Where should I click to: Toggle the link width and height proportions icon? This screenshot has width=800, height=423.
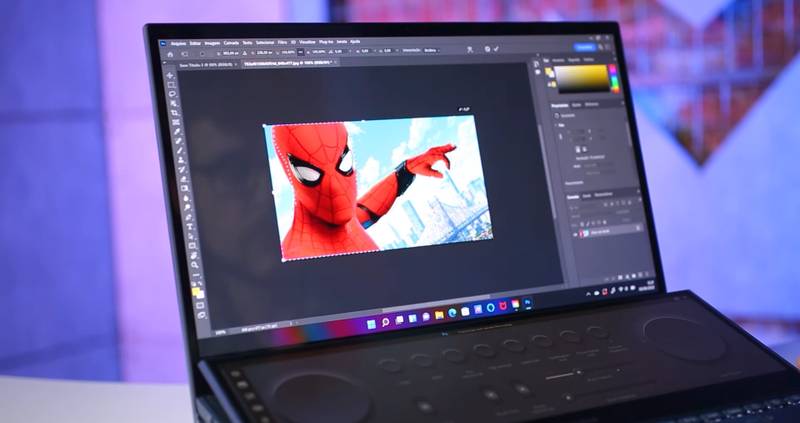click(301, 52)
